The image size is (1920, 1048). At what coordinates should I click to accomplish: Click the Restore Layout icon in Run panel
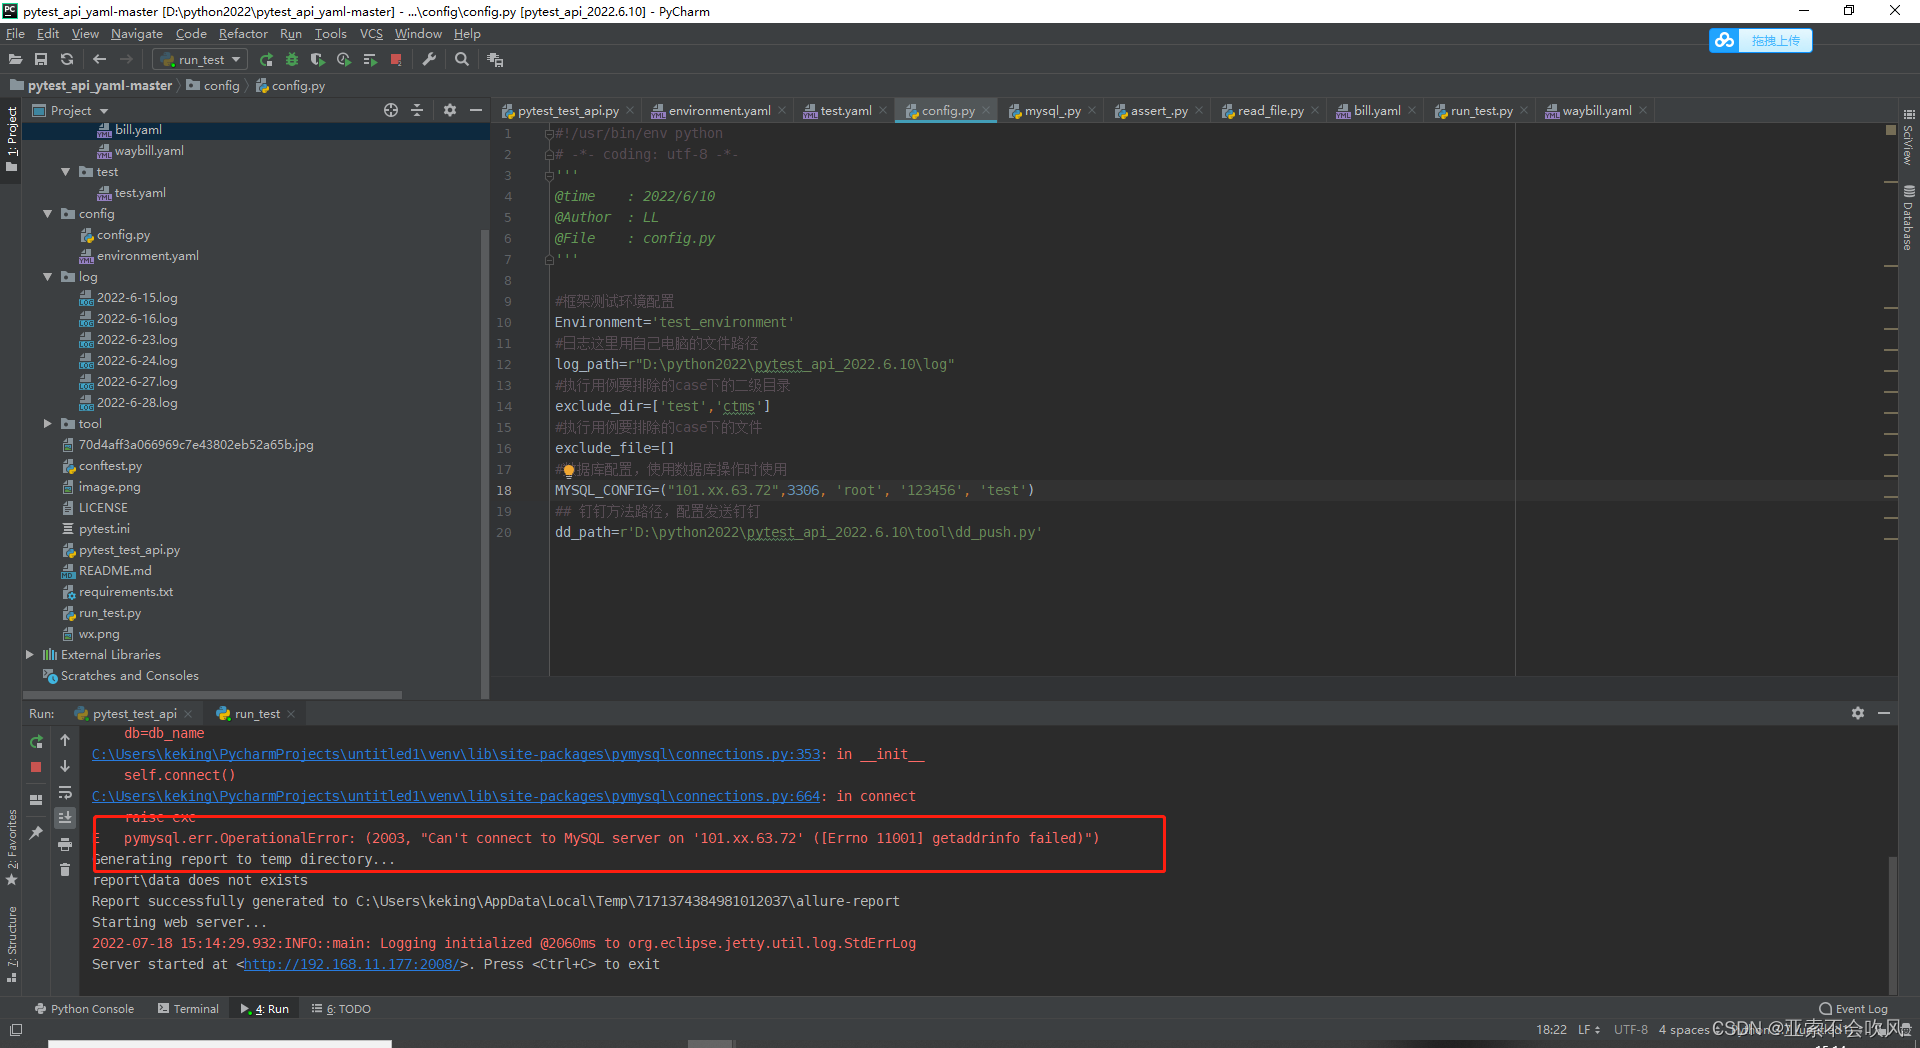pos(36,800)
